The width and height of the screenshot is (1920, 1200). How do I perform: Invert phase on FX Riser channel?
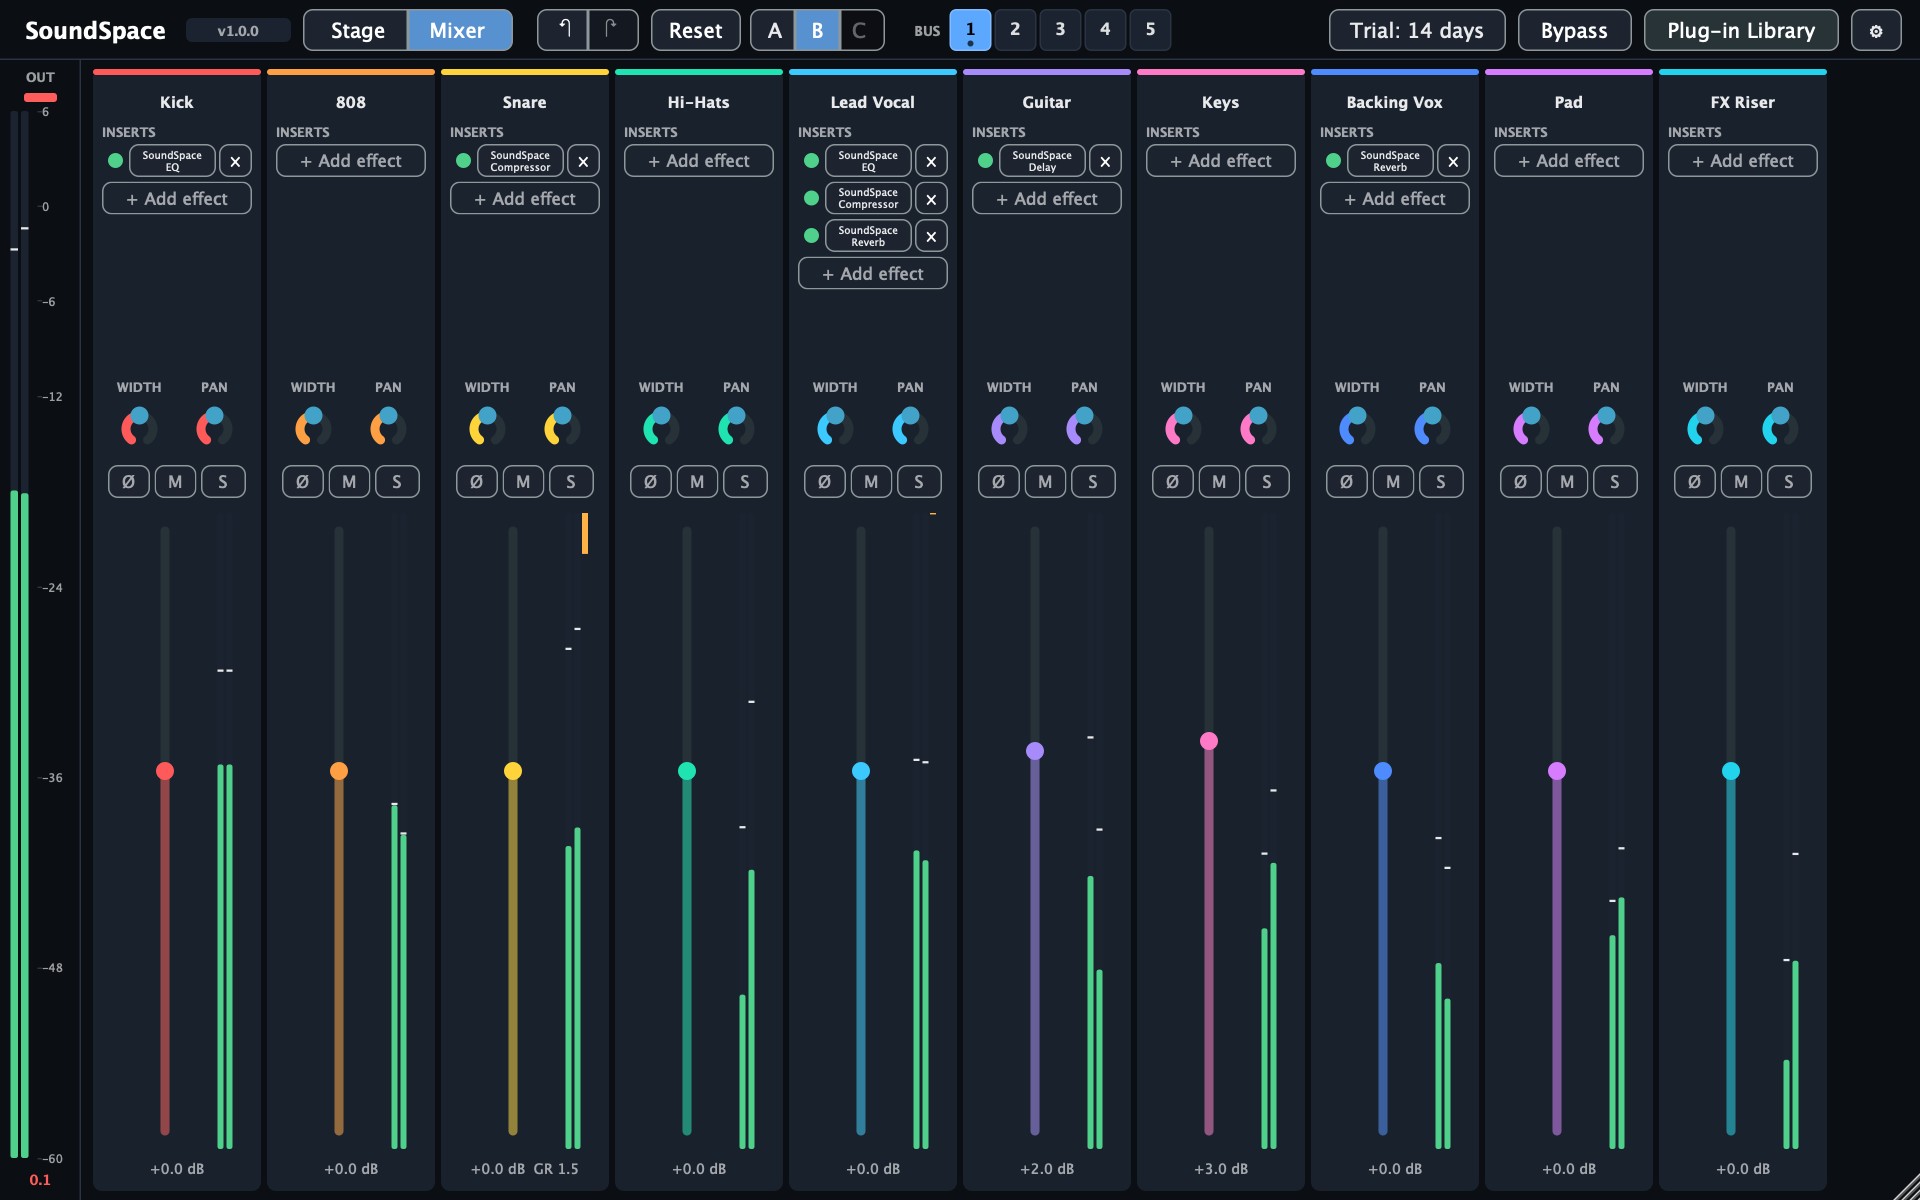point(1694,482)
